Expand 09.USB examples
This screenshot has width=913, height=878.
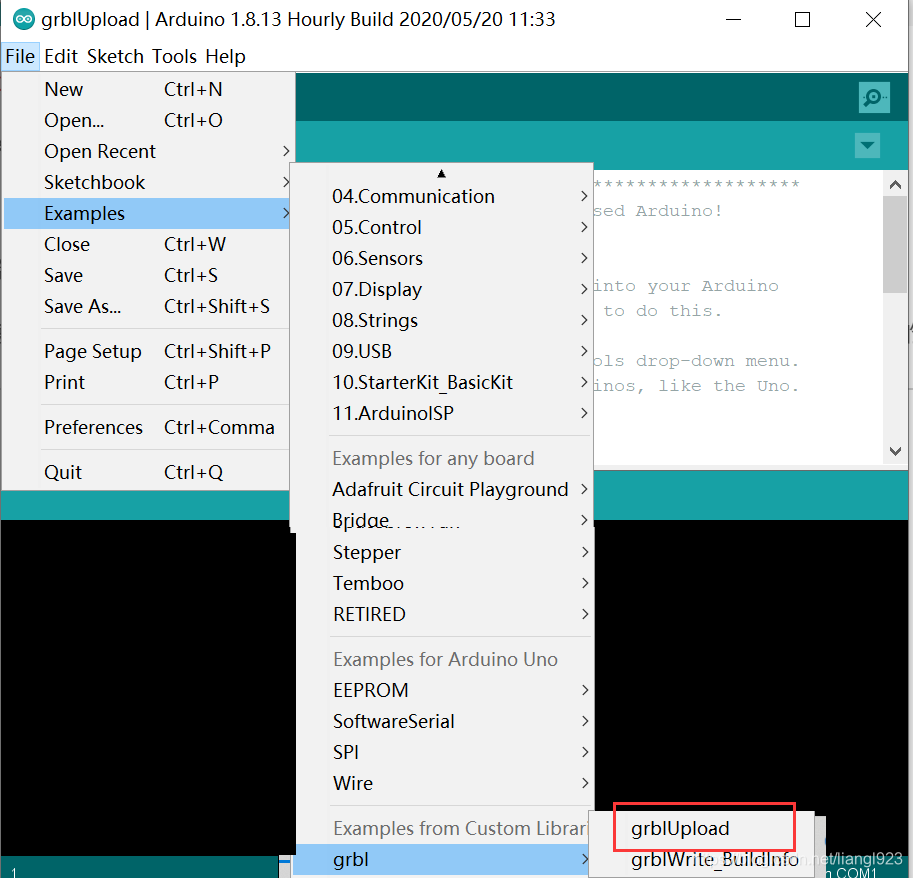pyautogui.click(x=443, y=351)
